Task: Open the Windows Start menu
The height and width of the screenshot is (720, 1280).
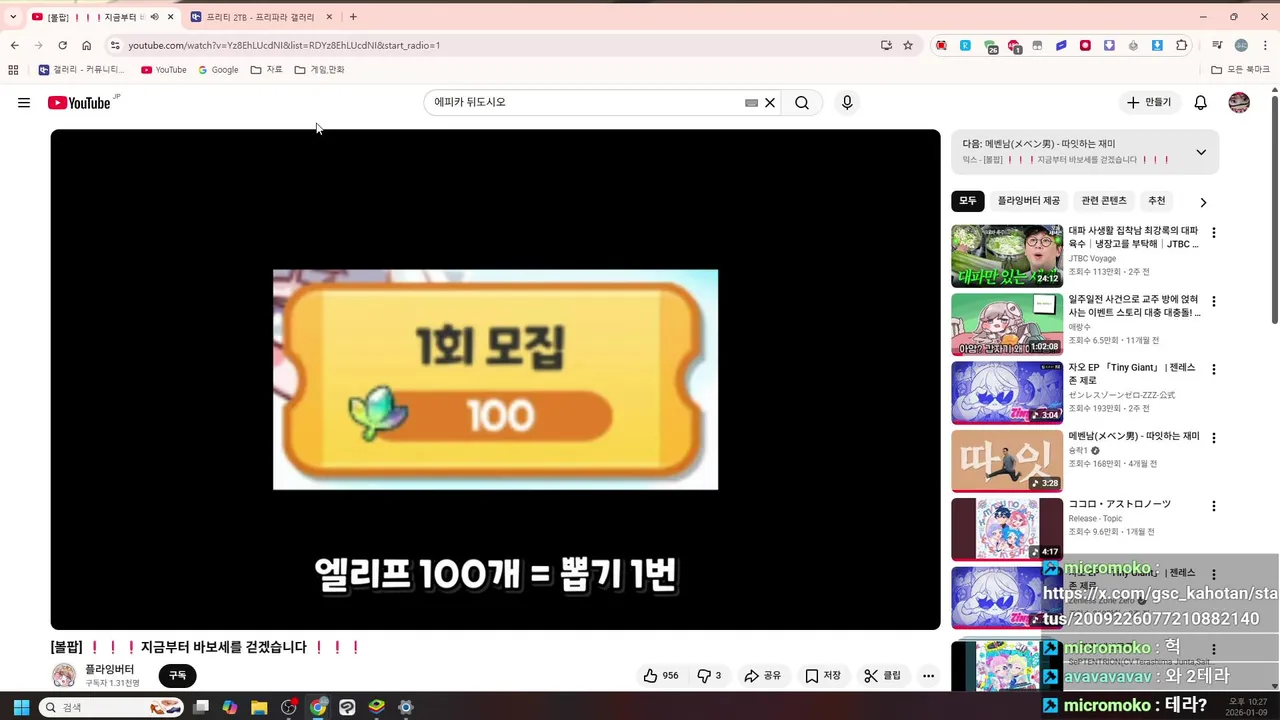Action: click(x=20, y=707)
